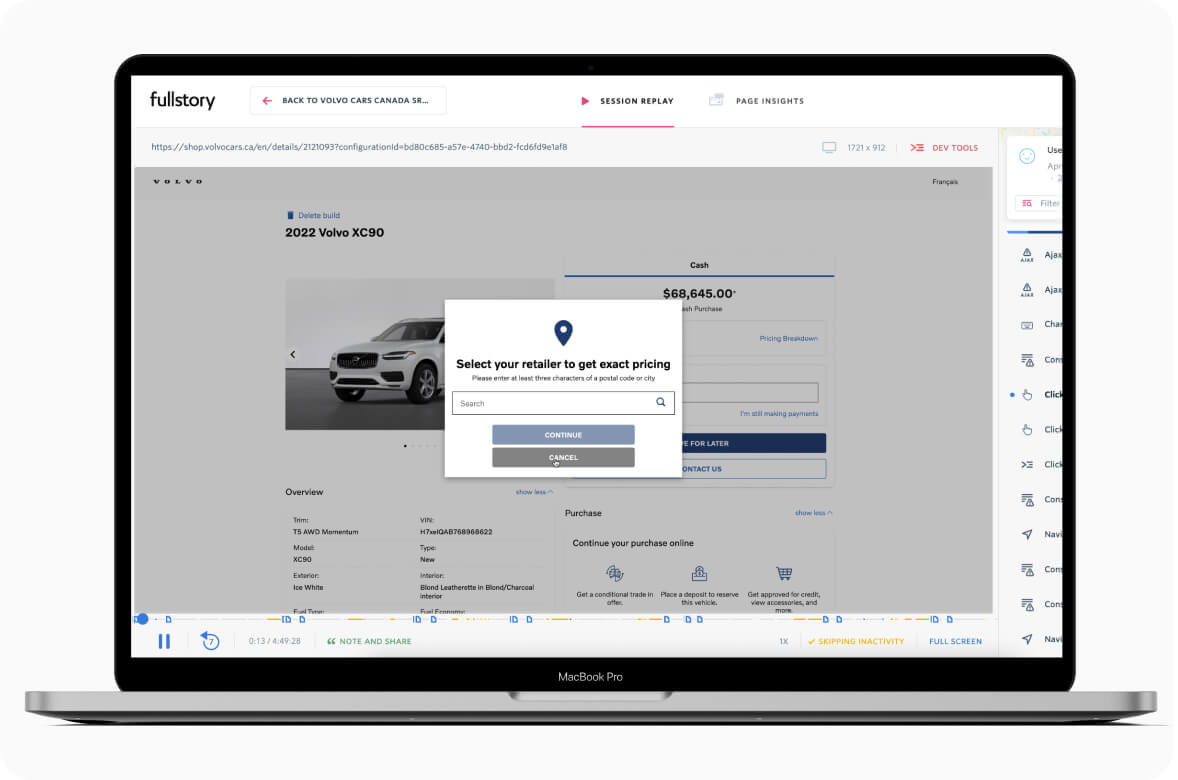This screenshot has height=780, width=1178.
Task: Click the Note and Share button
Action: (370, 642)
